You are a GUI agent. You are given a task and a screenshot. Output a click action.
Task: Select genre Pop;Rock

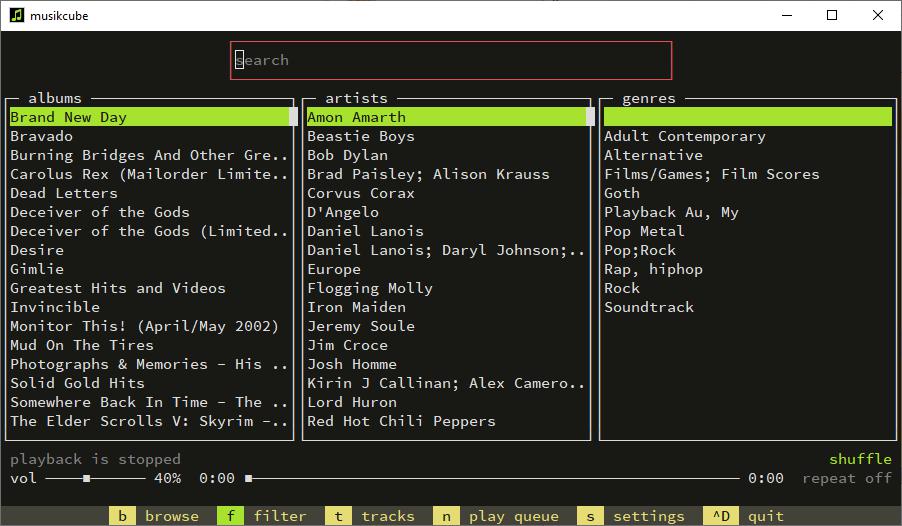point(748,250)
